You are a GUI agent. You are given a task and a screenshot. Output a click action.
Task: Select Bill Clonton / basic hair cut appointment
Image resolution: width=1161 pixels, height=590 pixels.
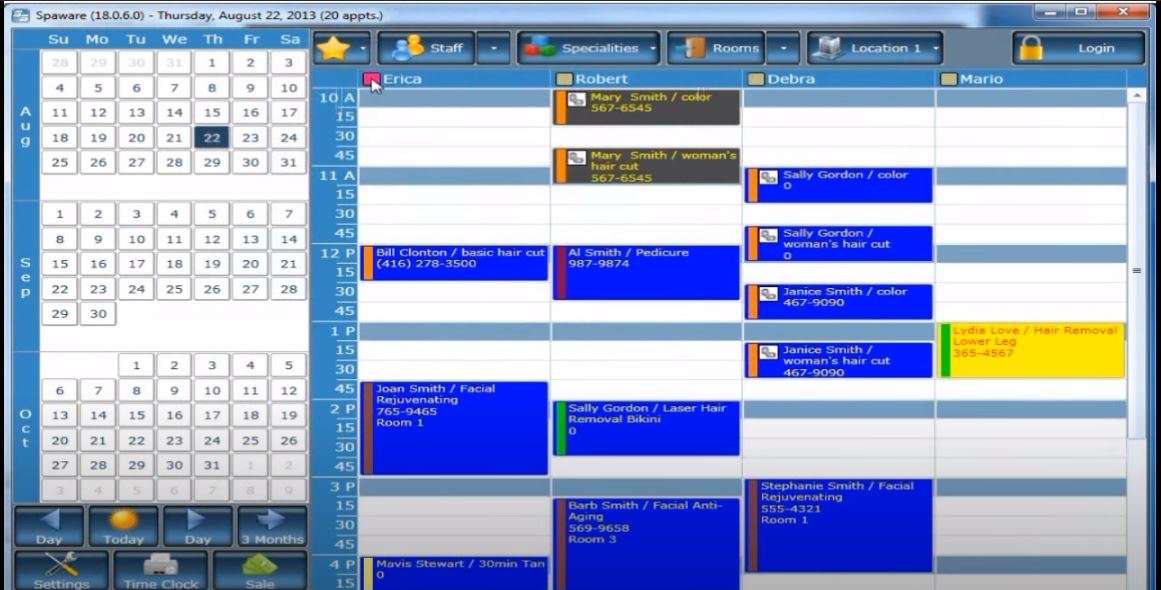(x=454, y=263)
